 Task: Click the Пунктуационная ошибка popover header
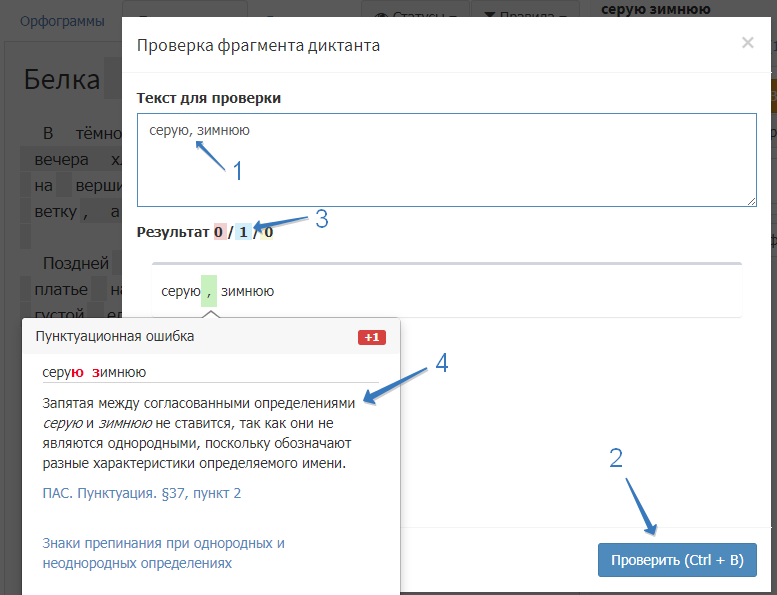(114, 337)
